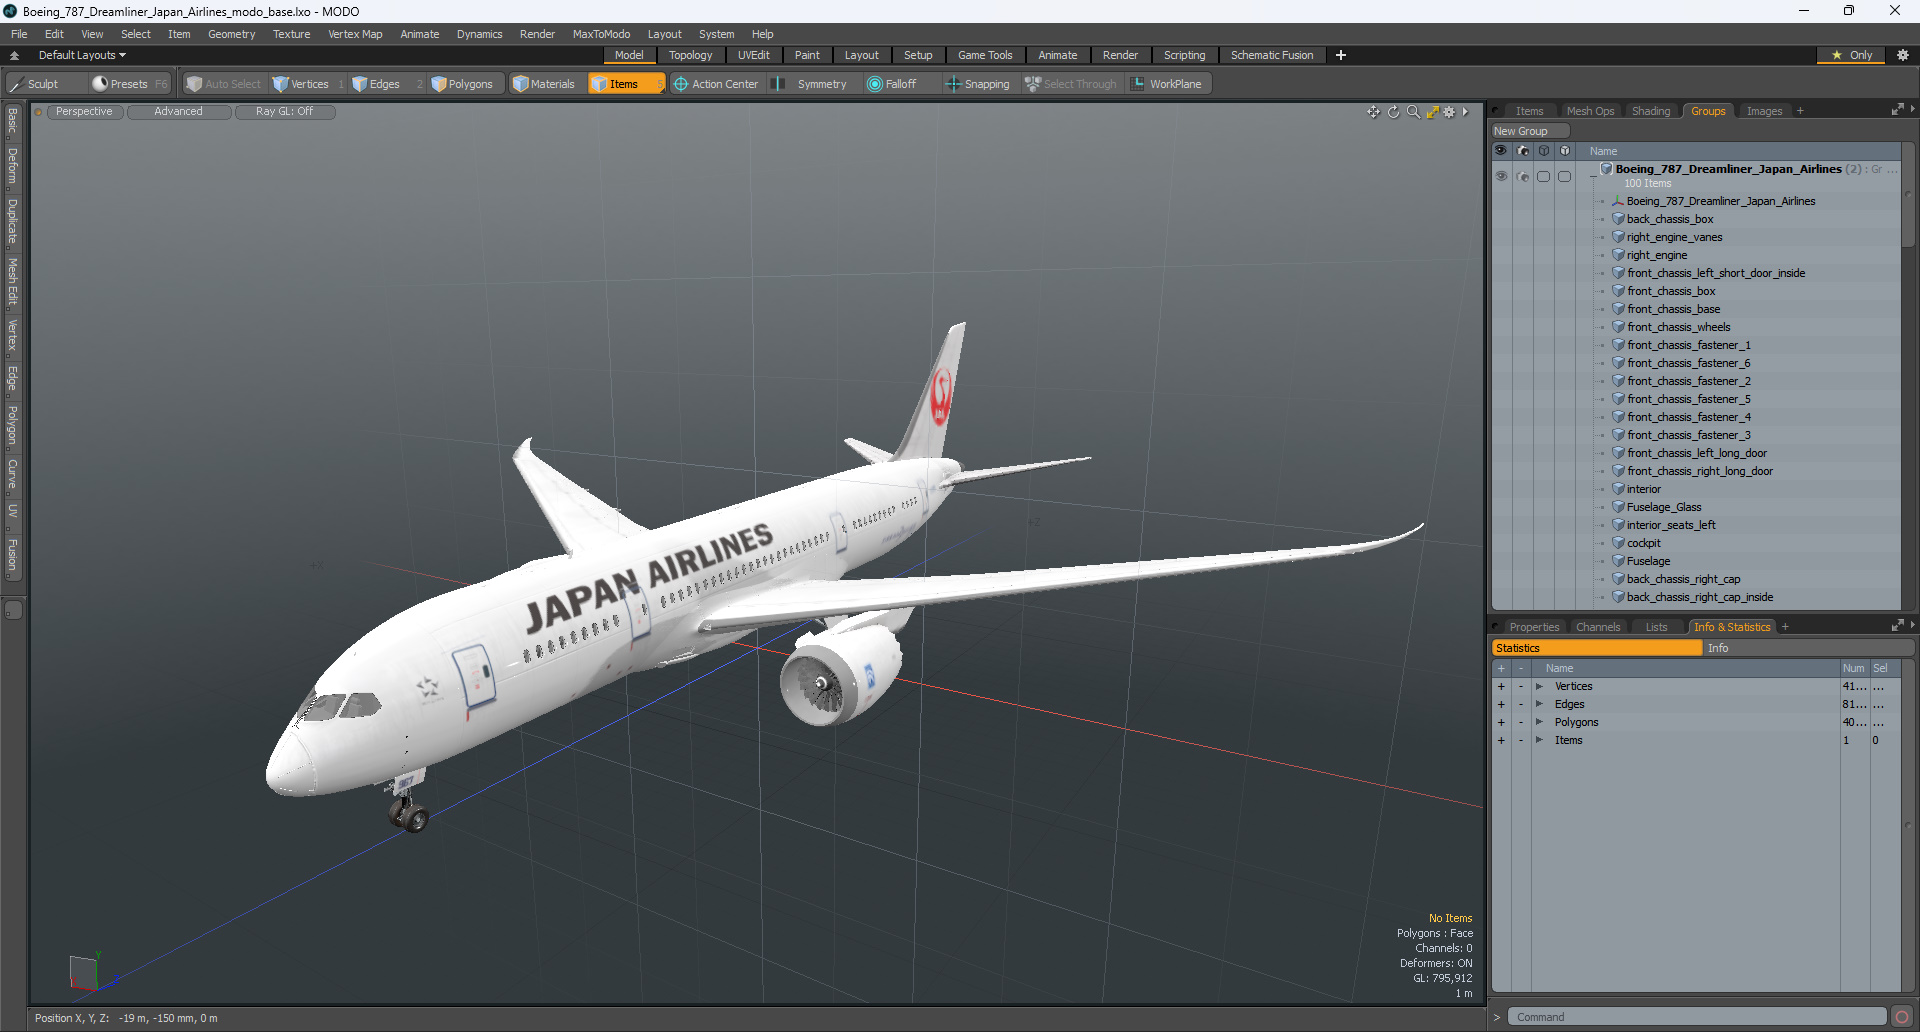Click the viewport maximize arrows icon
Viewport: 1920px width, 1032px height.
1432,112
